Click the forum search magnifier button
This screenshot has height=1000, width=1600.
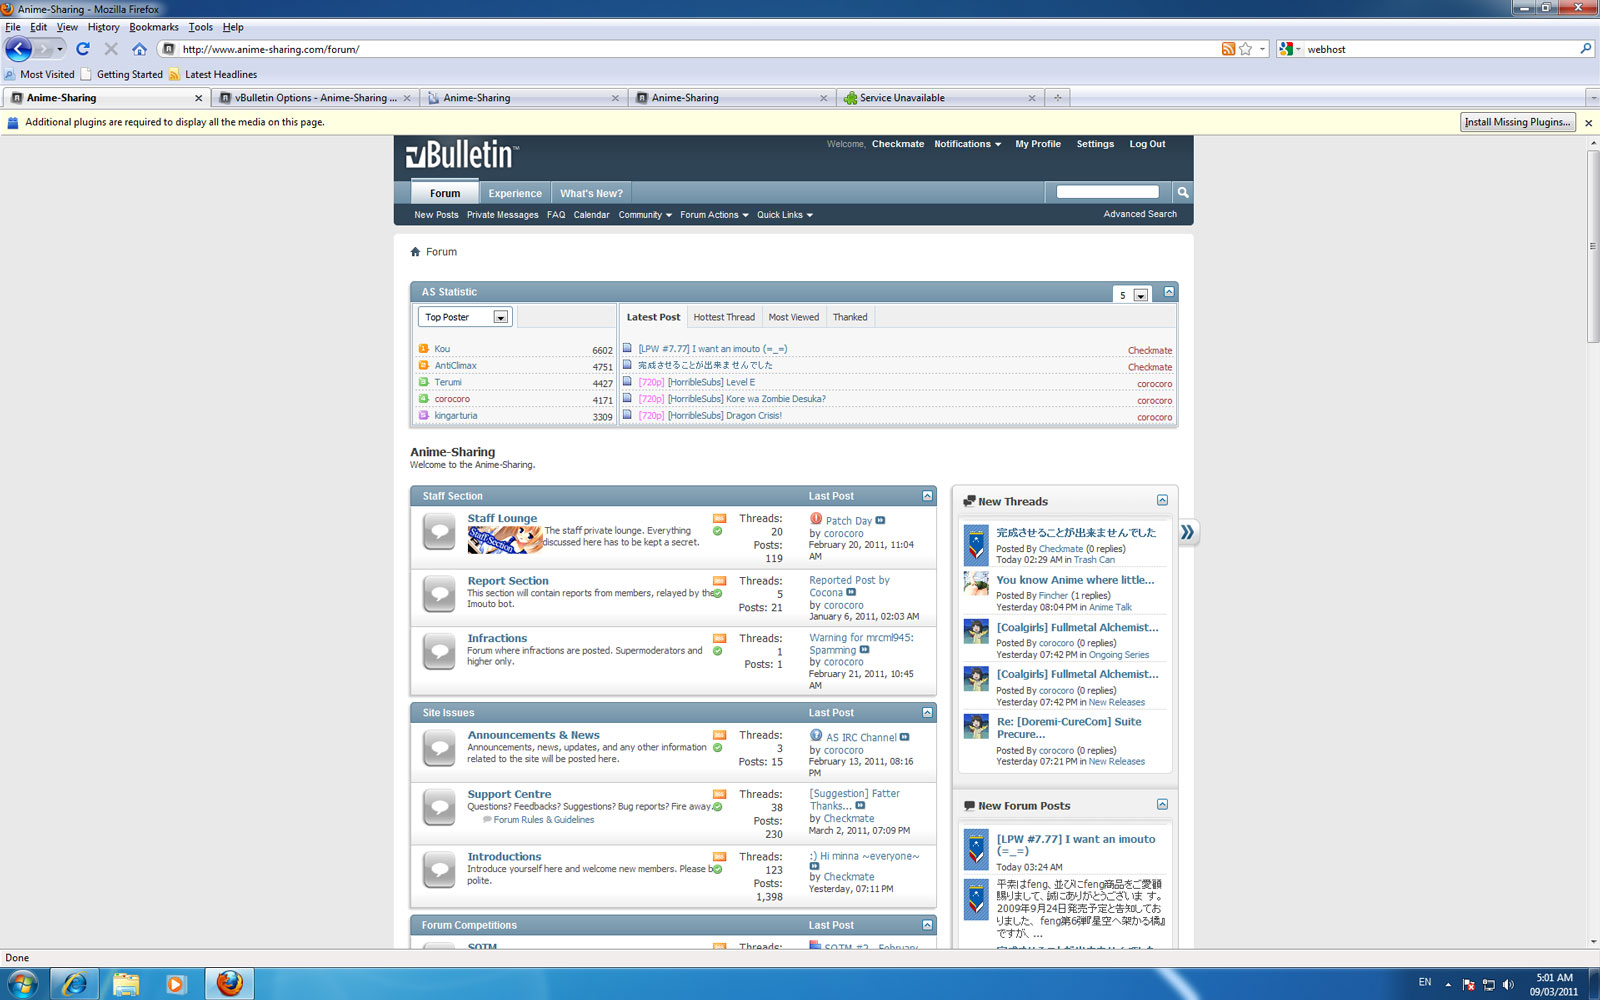(x=1182, y=192)
